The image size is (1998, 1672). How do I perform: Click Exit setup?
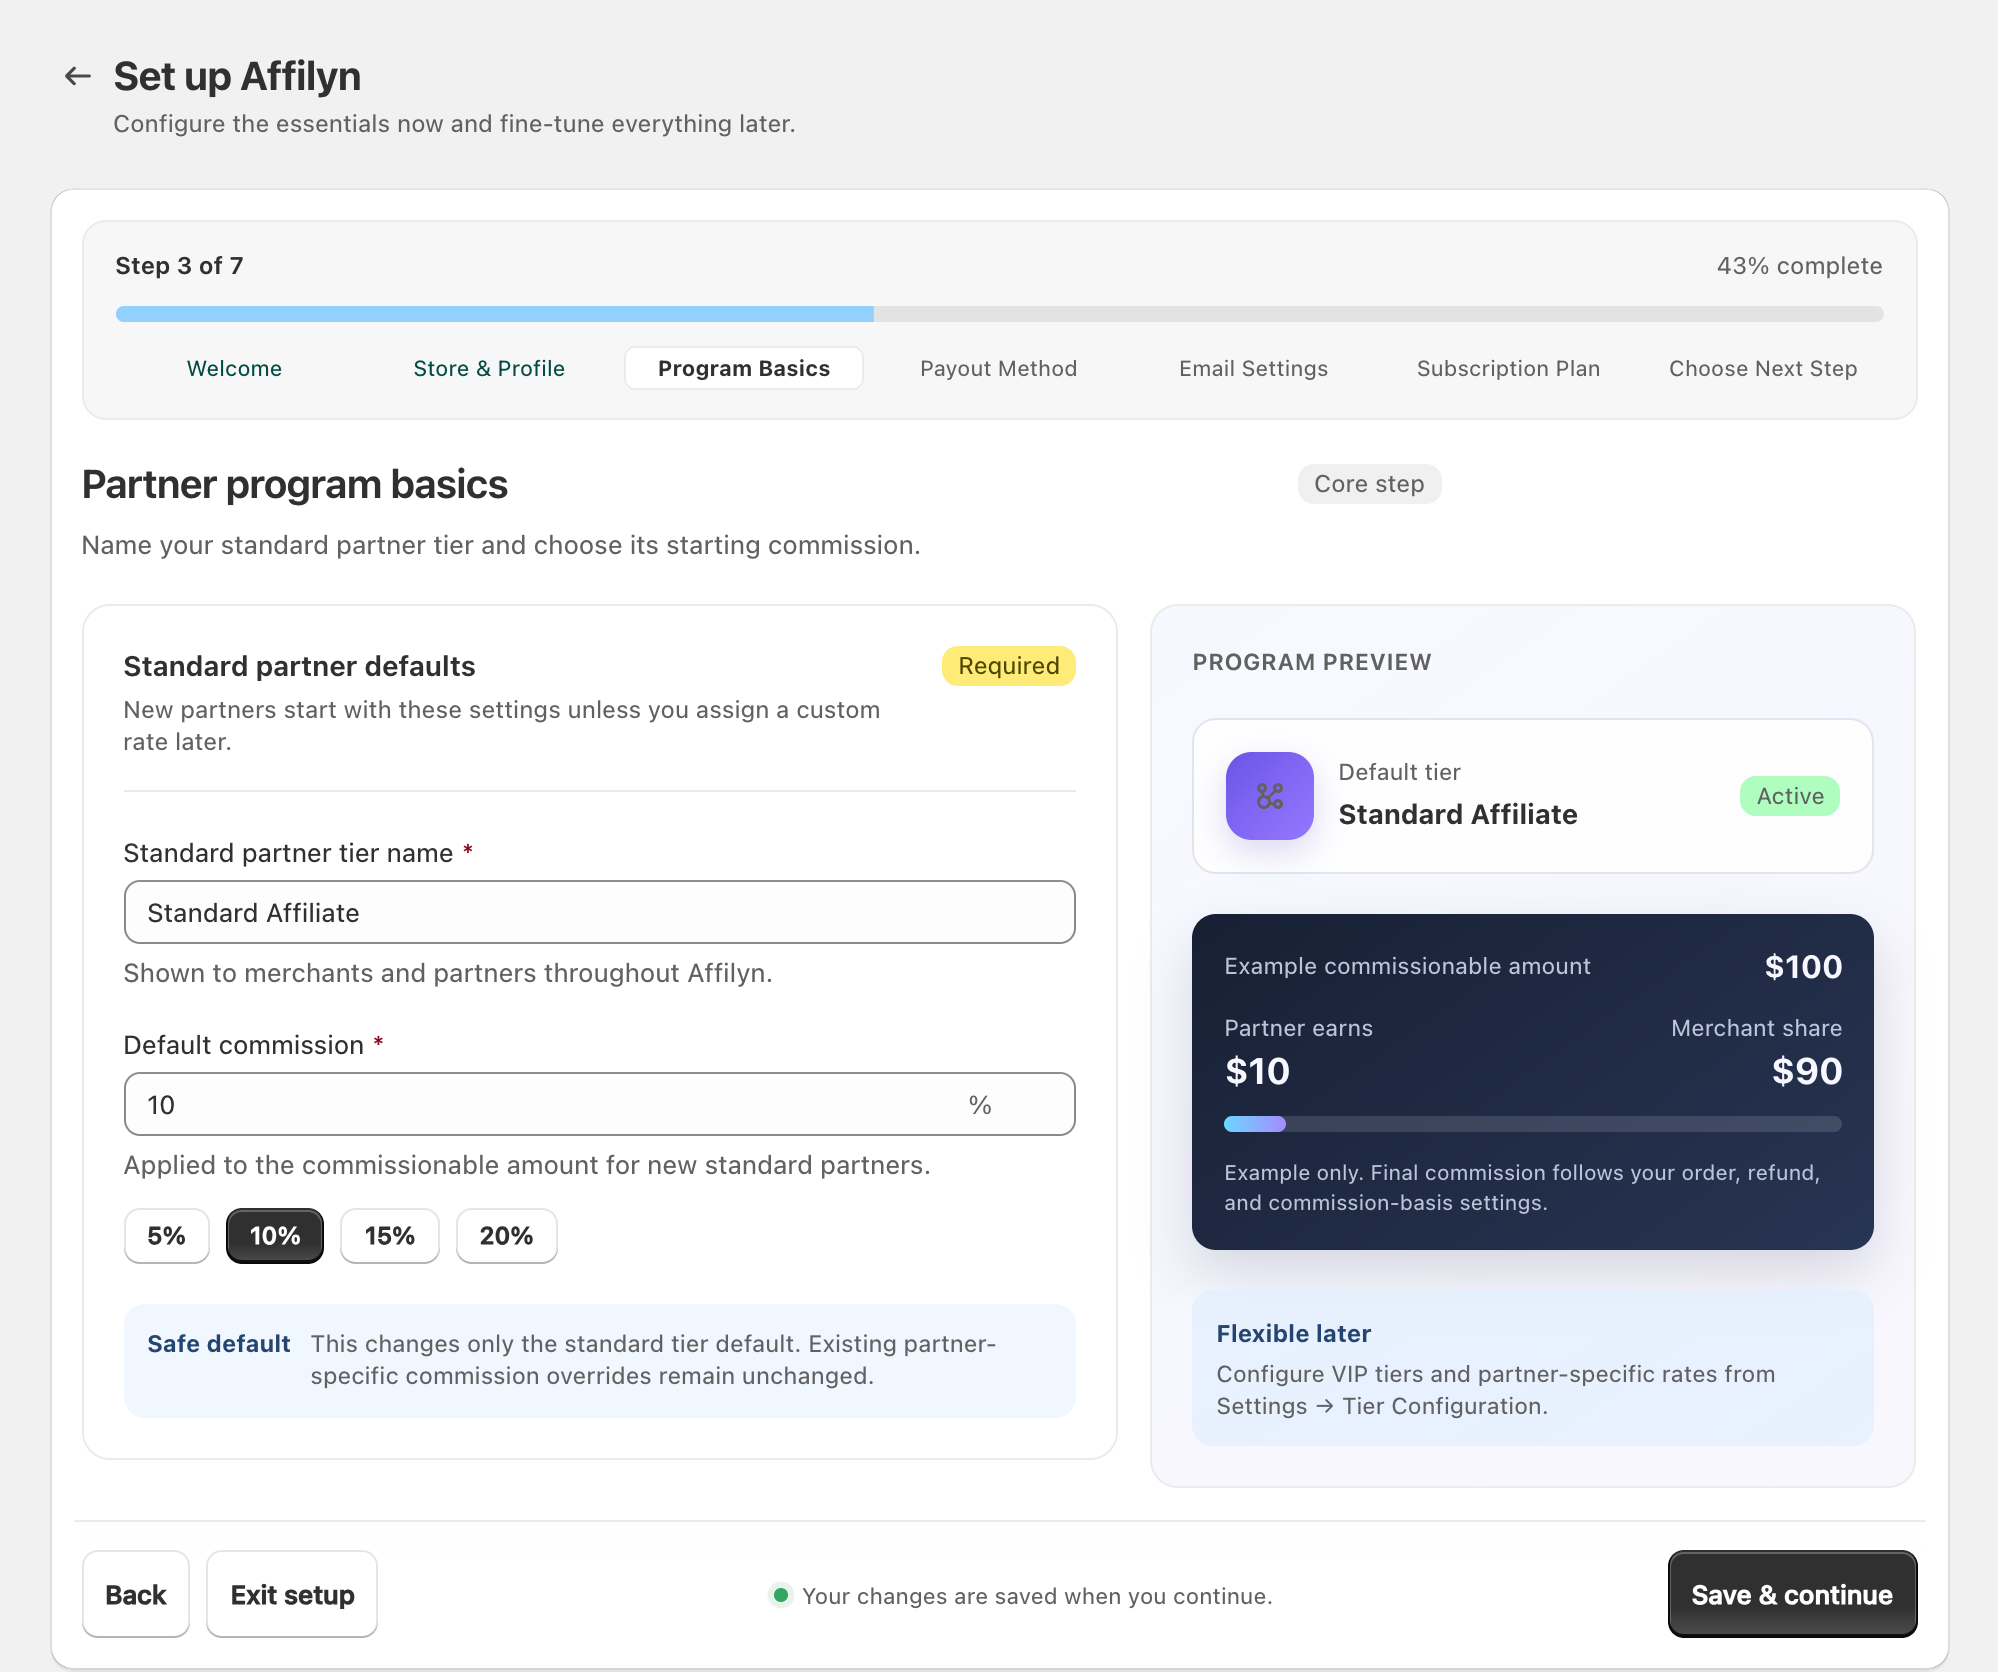coord(292,1594)
